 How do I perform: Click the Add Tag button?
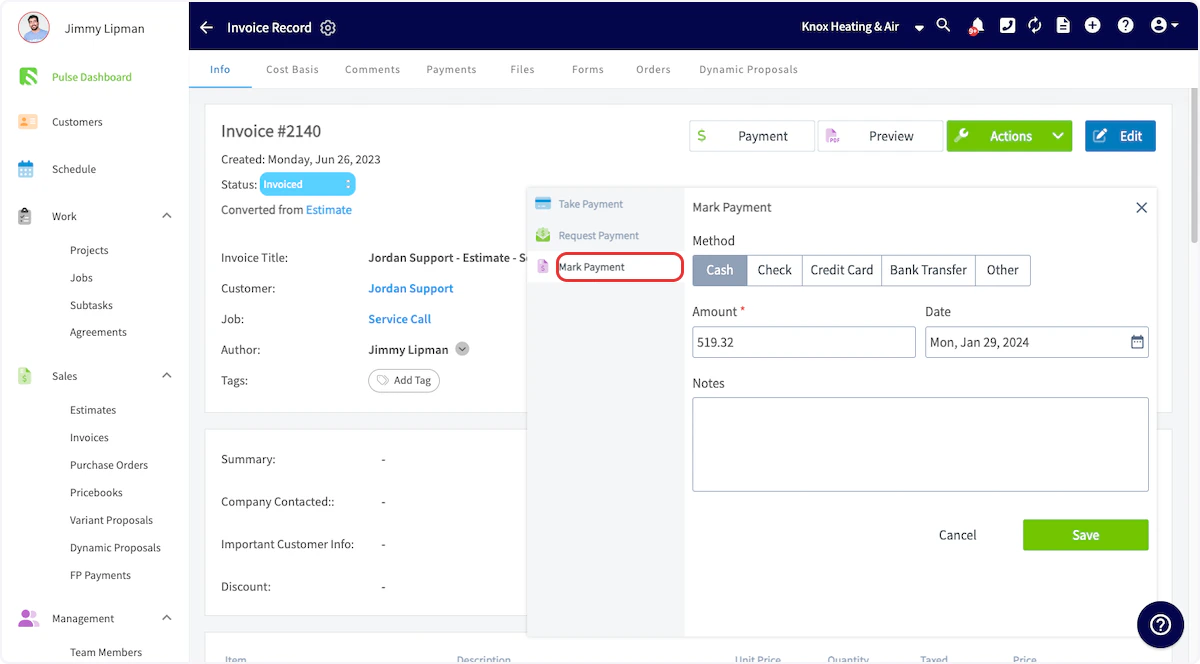pos(404,380)
